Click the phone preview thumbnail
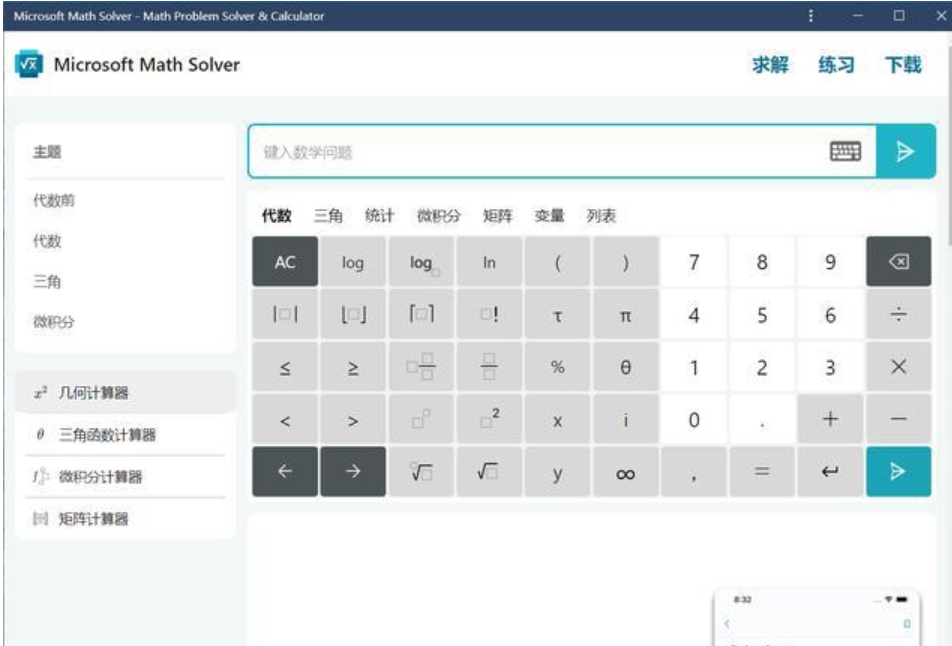The image size is (952, 646). pyautogui.click(x=817, y=617)
